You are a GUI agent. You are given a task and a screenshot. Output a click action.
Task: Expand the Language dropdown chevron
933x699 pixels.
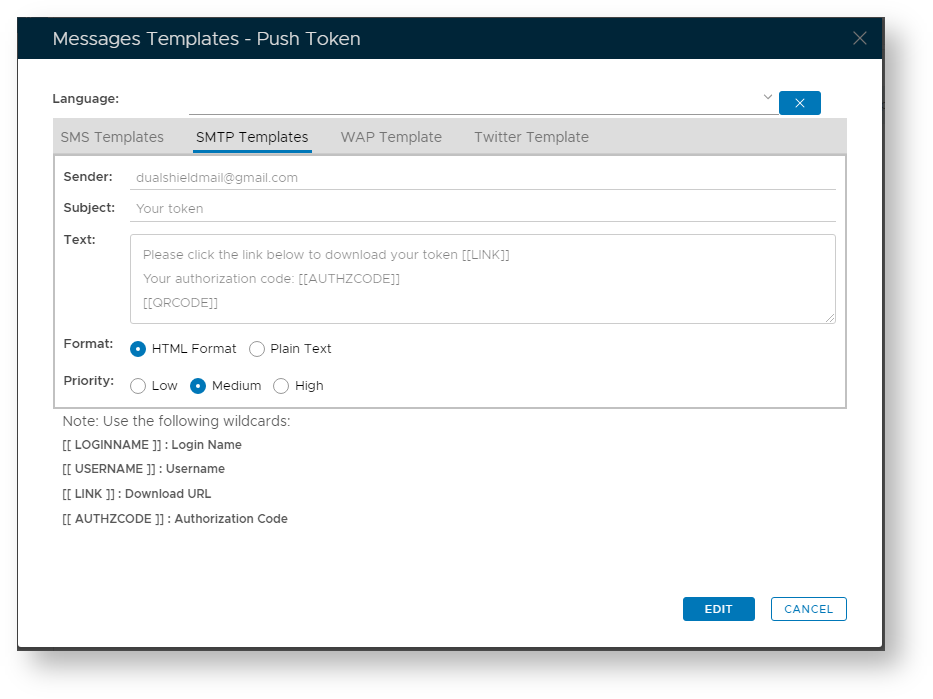click(768, 97)
